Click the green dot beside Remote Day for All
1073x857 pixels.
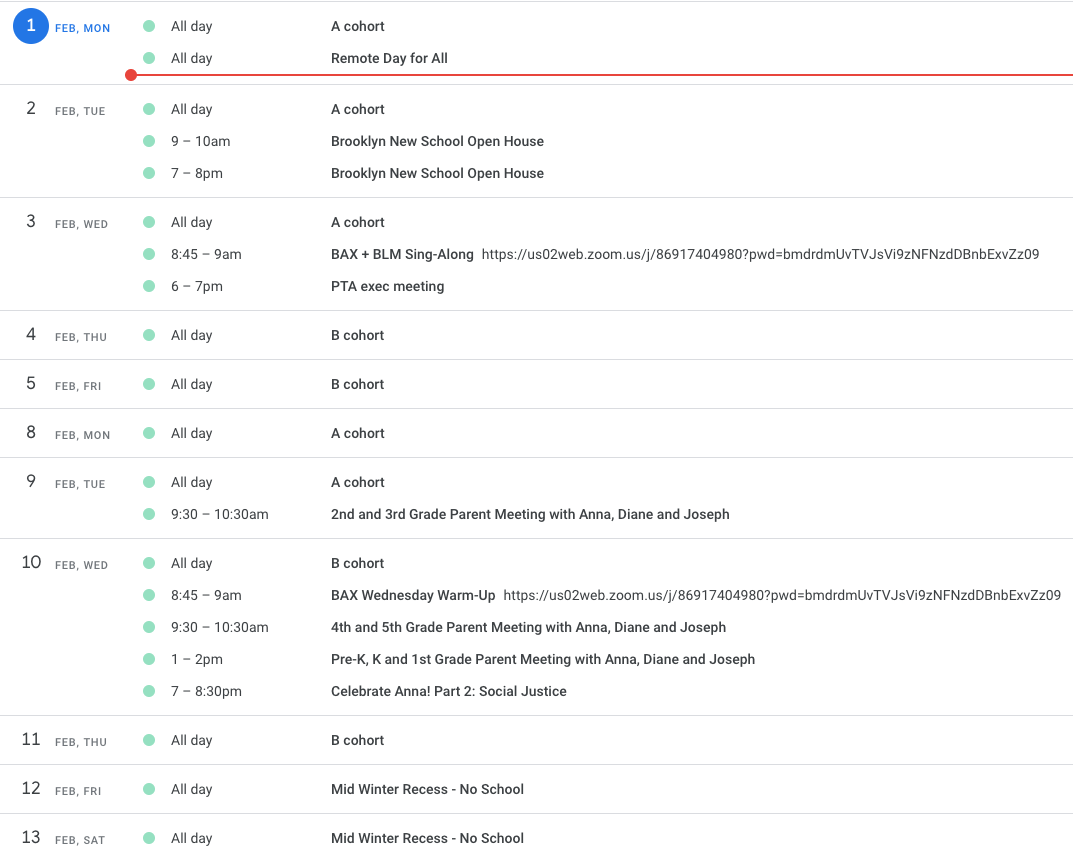tap(149, 58)
